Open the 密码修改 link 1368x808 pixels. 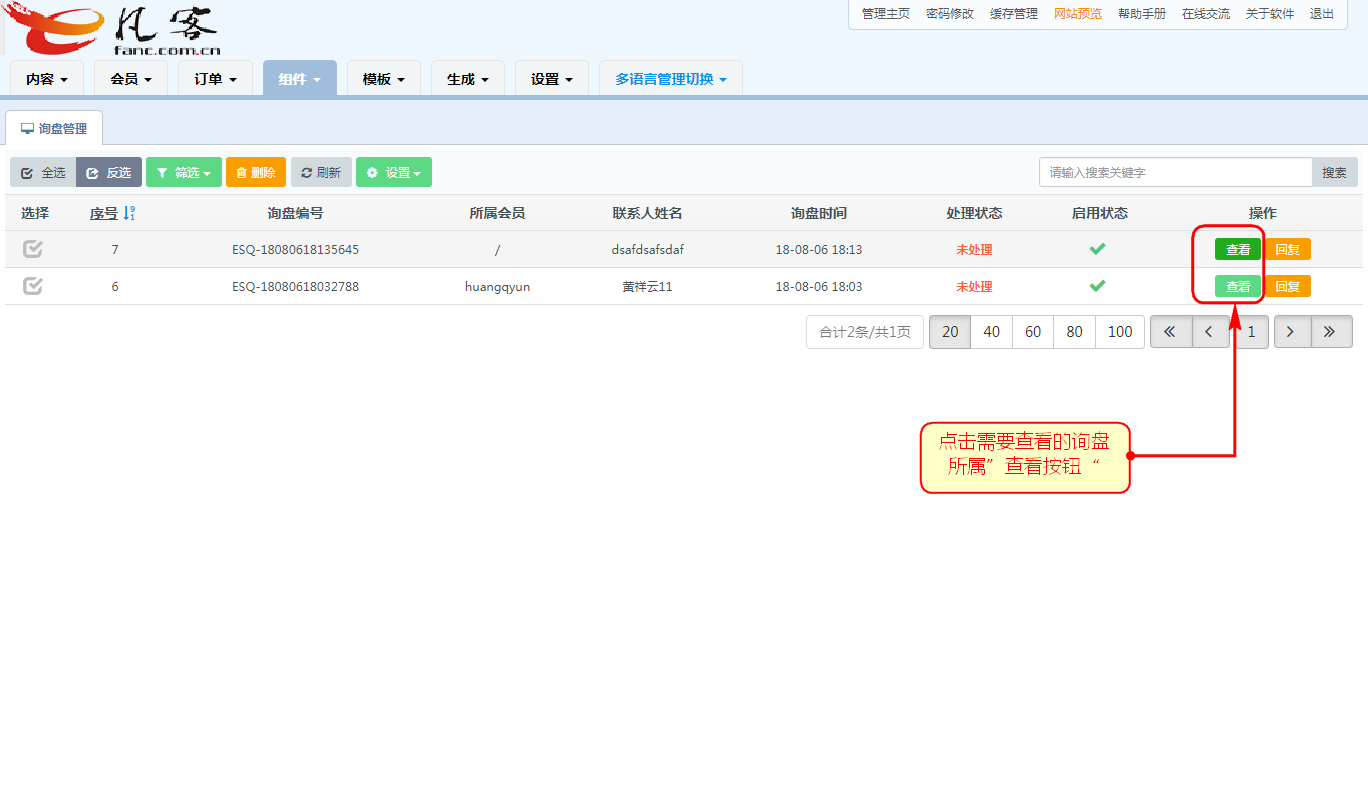point(950,14)
